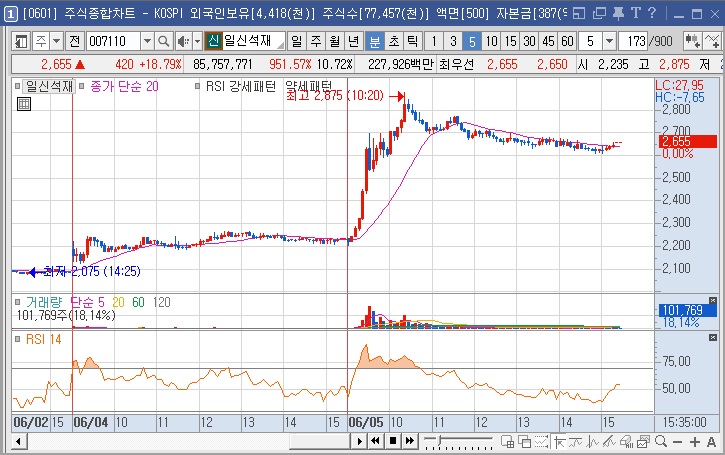Click the stock search magnifier icon
This screenshot has height=455, width=725.
tap(163, 41)
